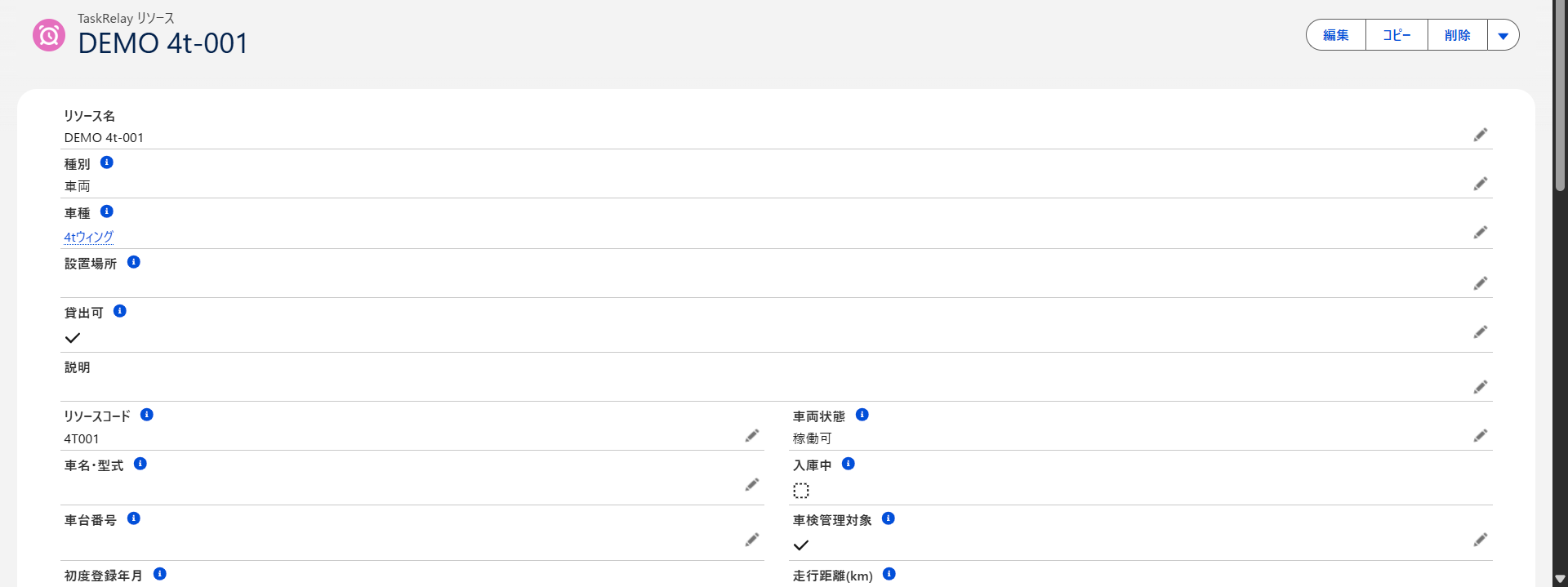Toggle the 貸出可 checkmark
Image resolution: width=1568 pixels, height=587 pixels.
pyautogui.click(x=72, y=338)
